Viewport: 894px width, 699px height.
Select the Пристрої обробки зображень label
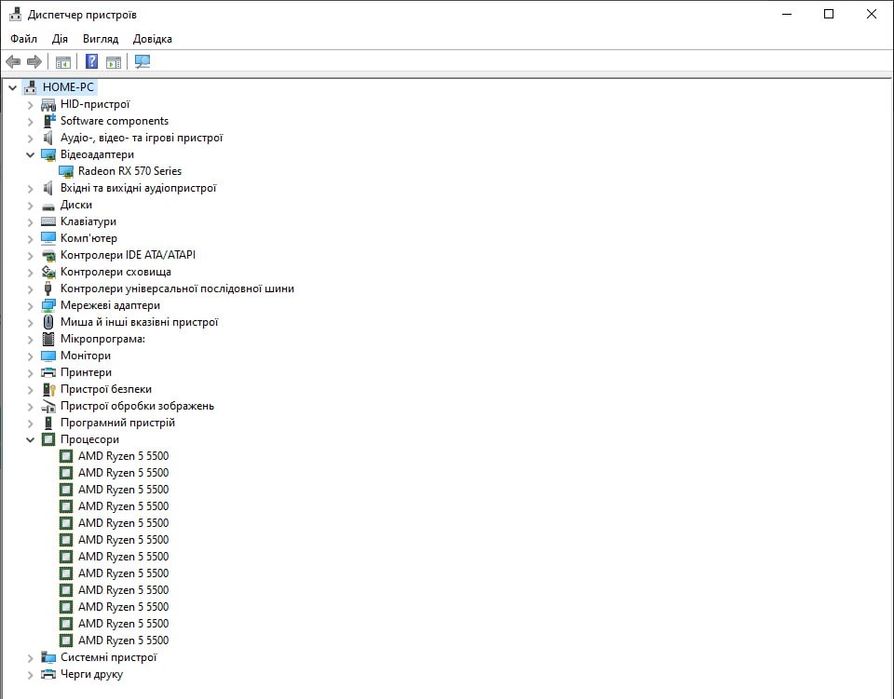tap(137, 406)
